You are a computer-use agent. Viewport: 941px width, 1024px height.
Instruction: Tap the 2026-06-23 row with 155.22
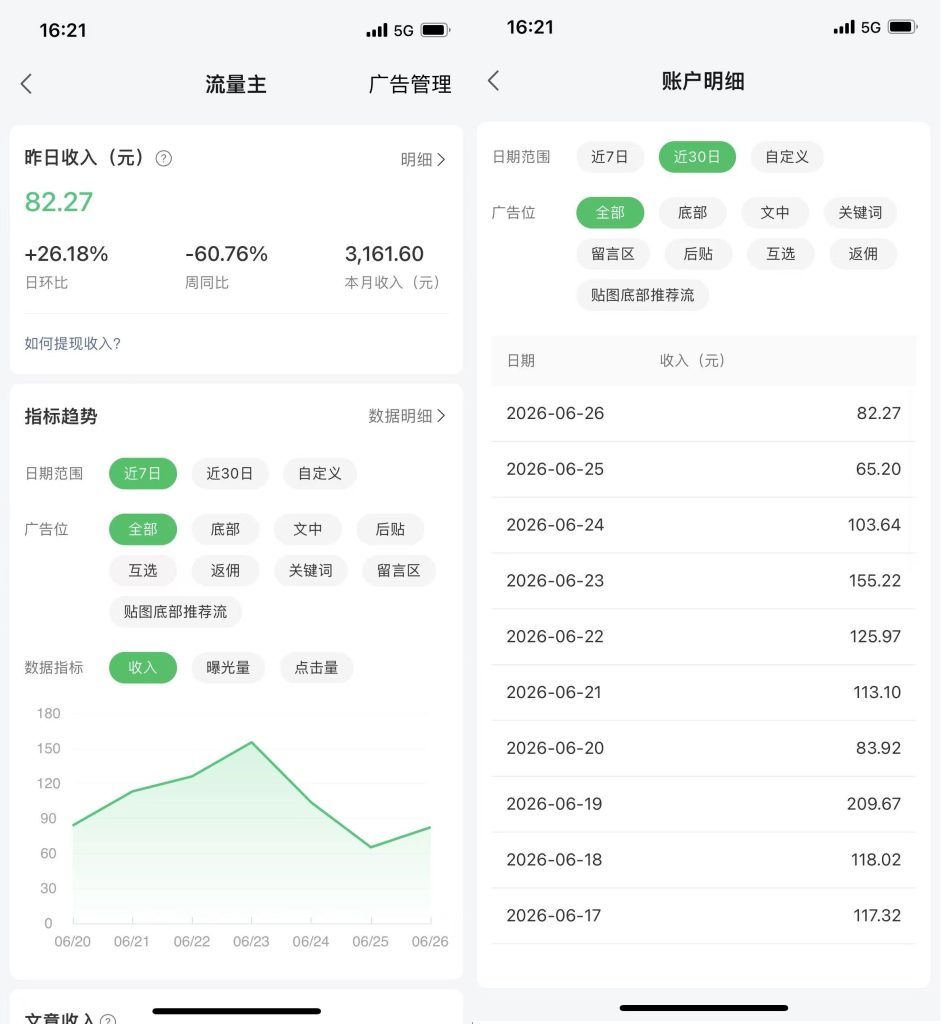pos(703,581)
